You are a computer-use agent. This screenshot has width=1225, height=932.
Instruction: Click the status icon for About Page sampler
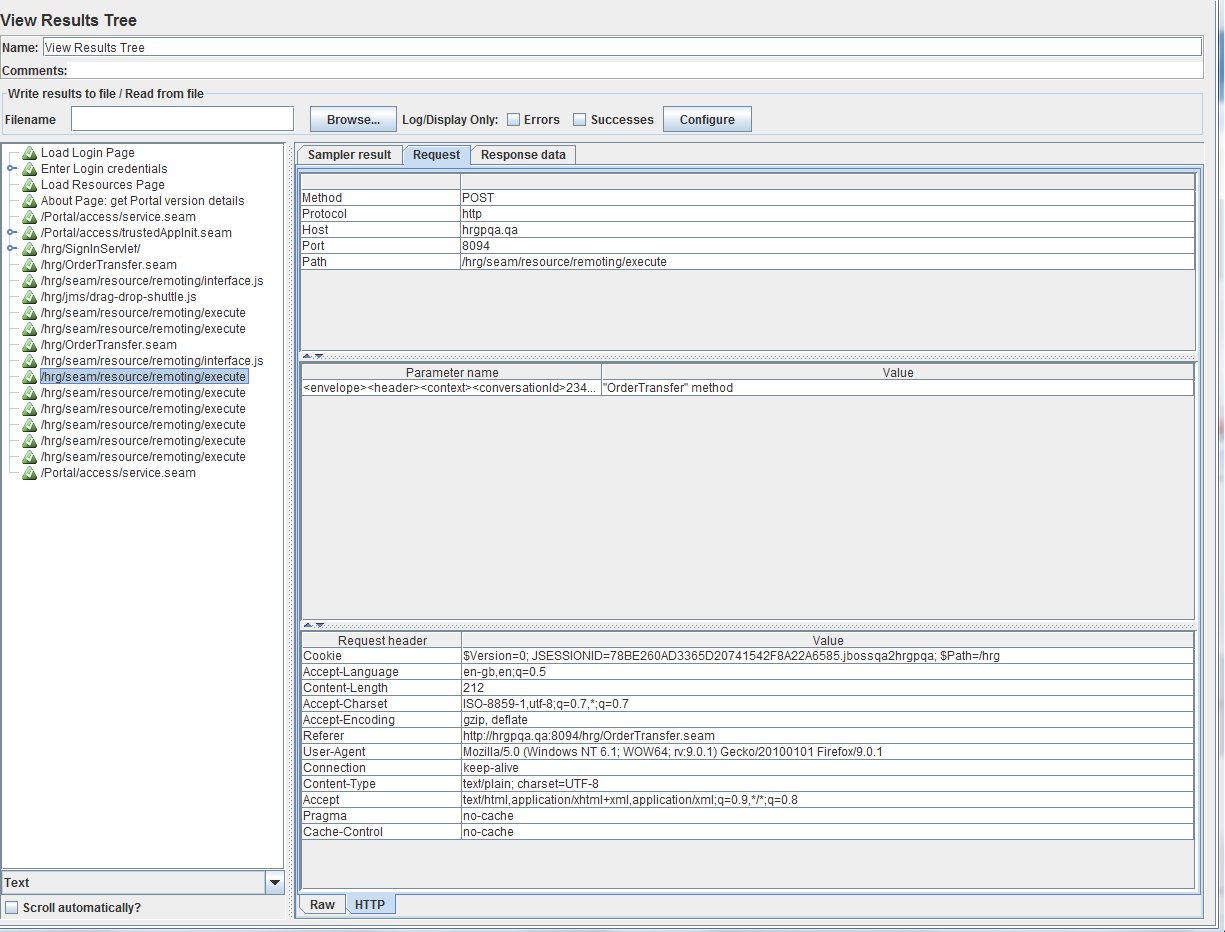pyautogui.click(x=29, y=201)
